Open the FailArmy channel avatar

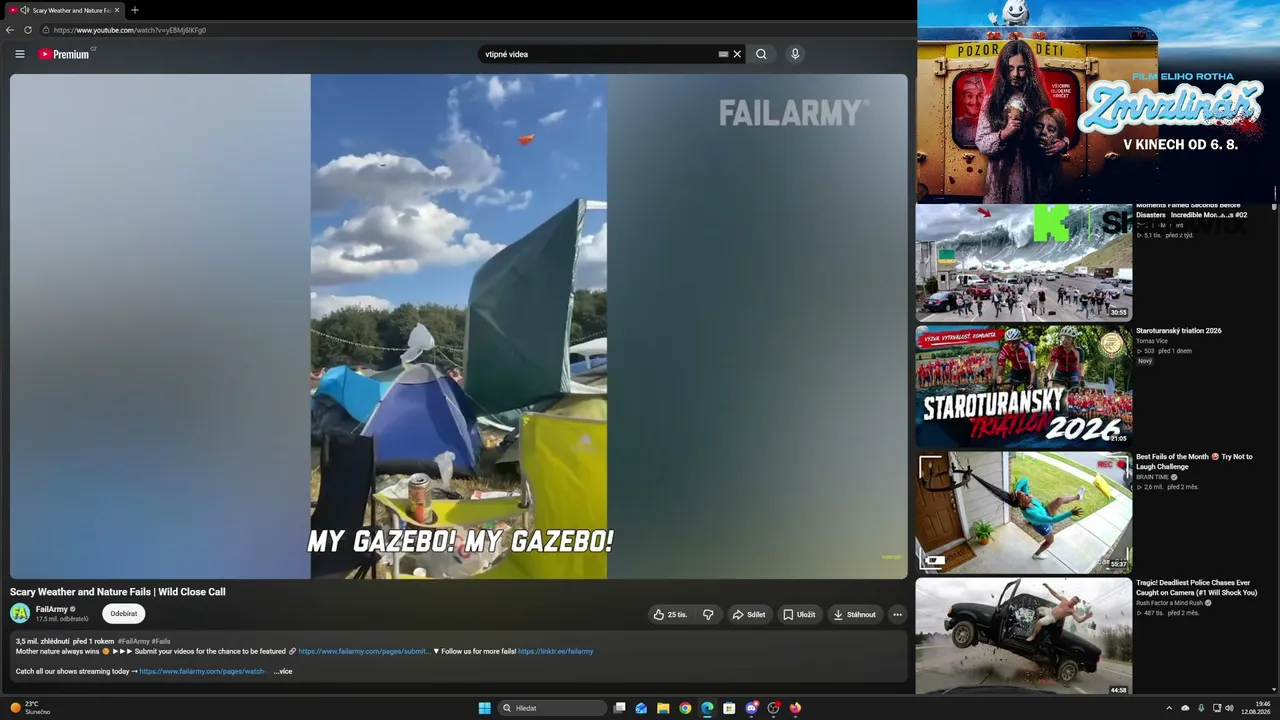(20, 613)
